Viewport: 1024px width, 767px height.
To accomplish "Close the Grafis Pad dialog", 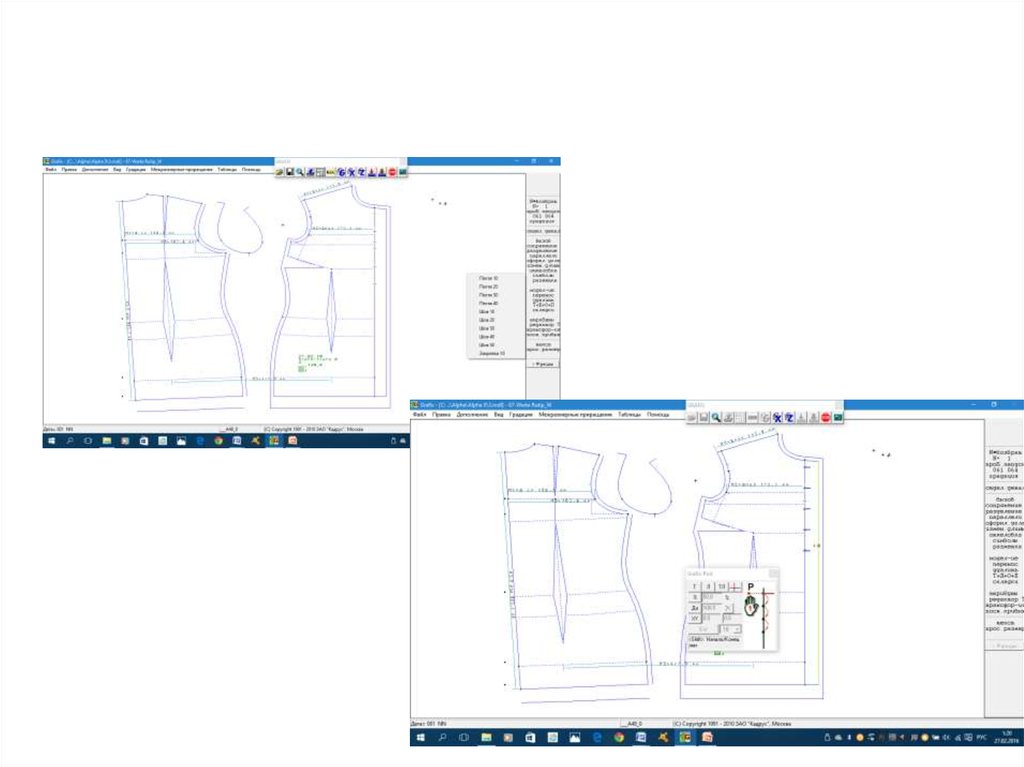I will click(774, 574).
